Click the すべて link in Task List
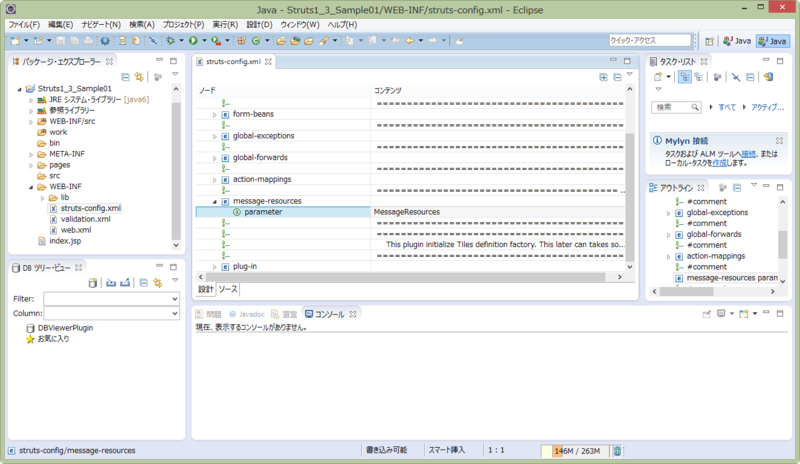 tap(727, 107)
